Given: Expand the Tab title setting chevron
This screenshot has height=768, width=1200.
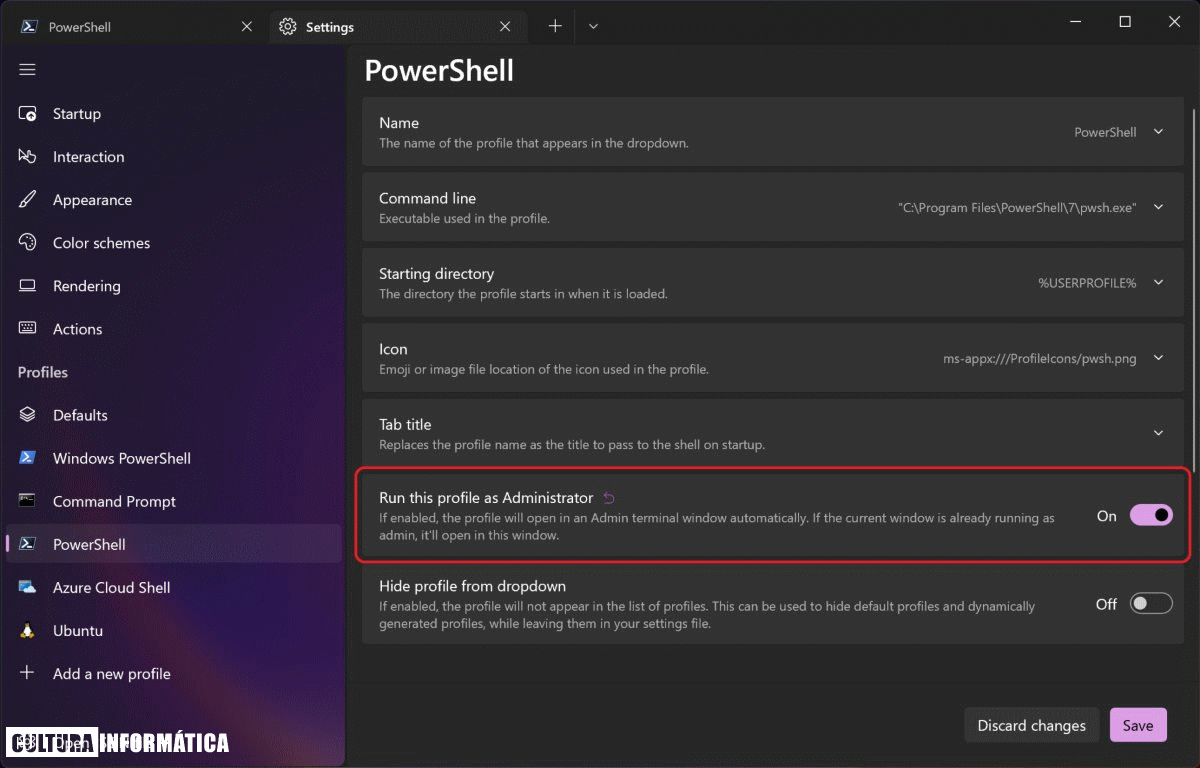Looking at the screenshot, I should [x=1159, y=433].
